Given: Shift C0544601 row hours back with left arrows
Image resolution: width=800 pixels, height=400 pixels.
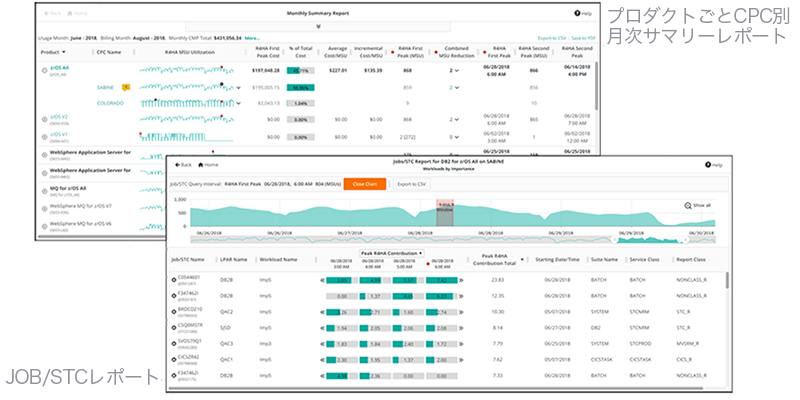Looking at the screenshot, I should click(322, 280).
